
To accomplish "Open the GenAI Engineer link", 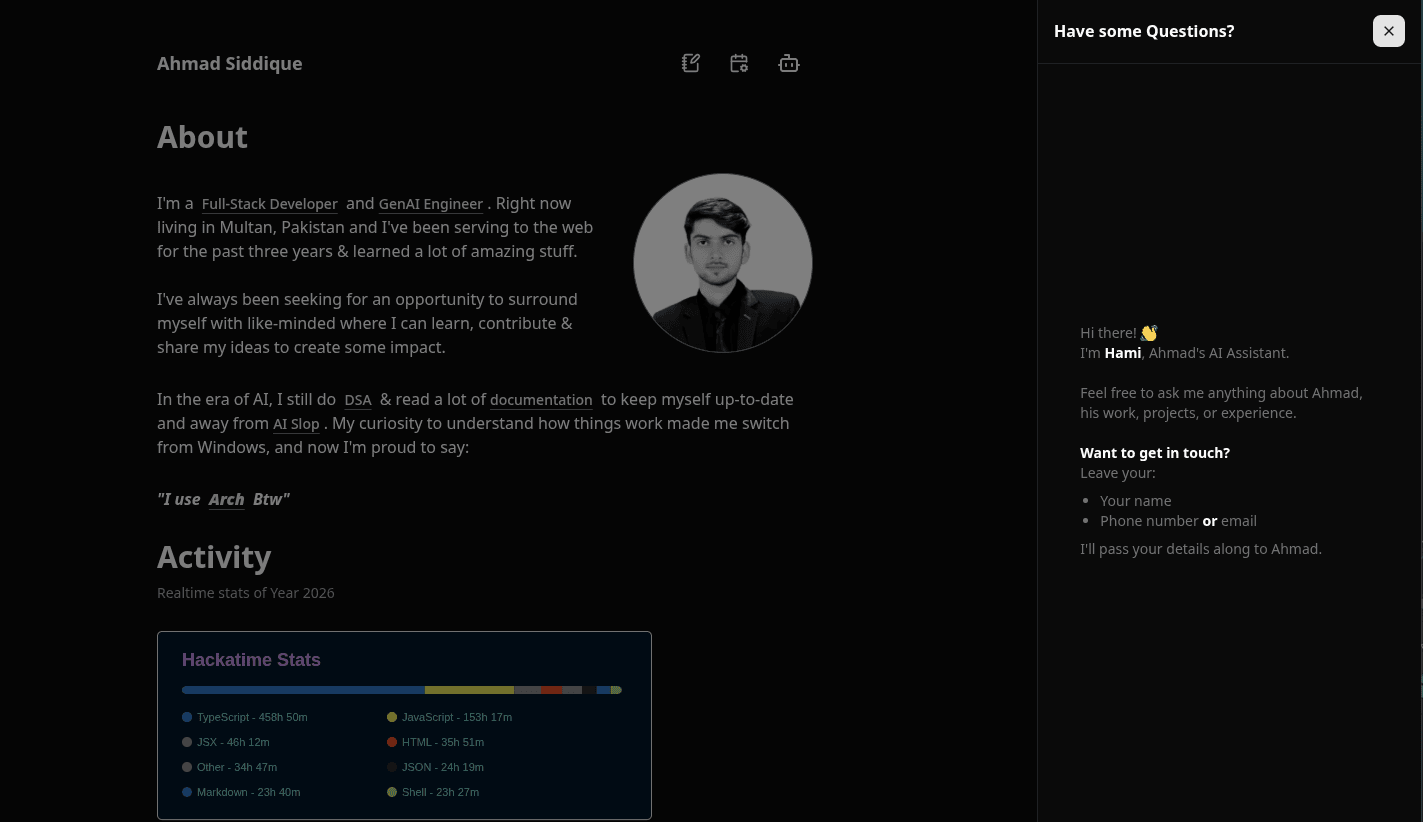I will click(431, 204).
